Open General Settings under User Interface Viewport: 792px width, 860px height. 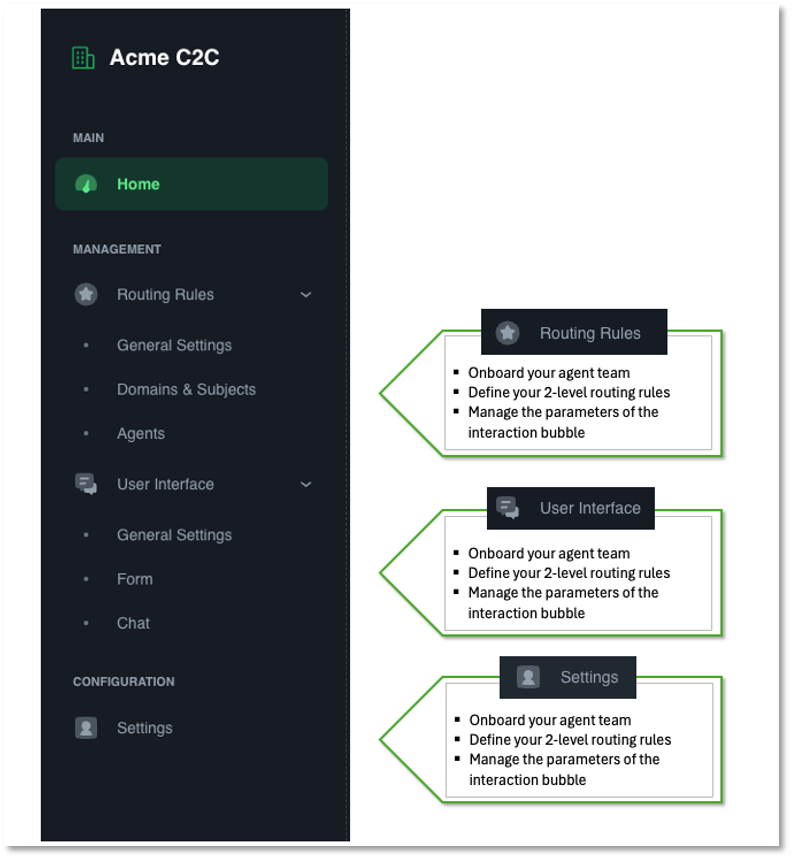(174, 535)
